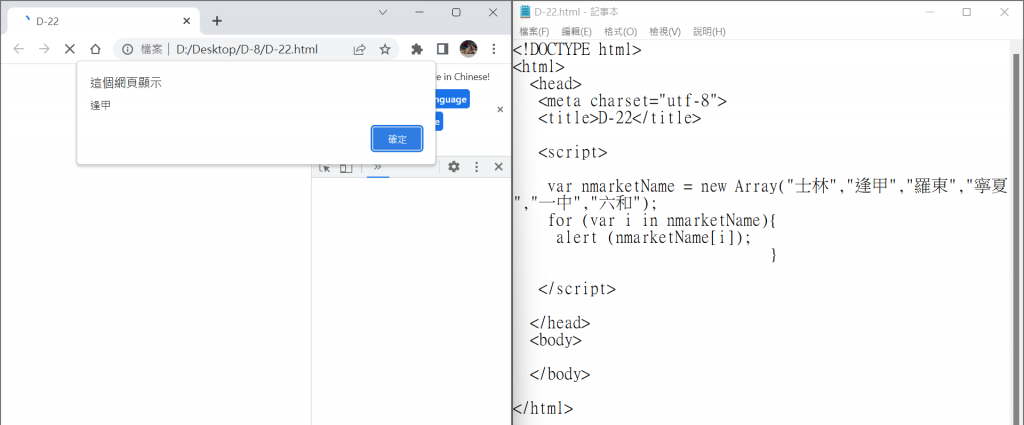Open Notepad 說明(H) menu
This screenshot has height=425, width=1024.
(x=709, y=31)
